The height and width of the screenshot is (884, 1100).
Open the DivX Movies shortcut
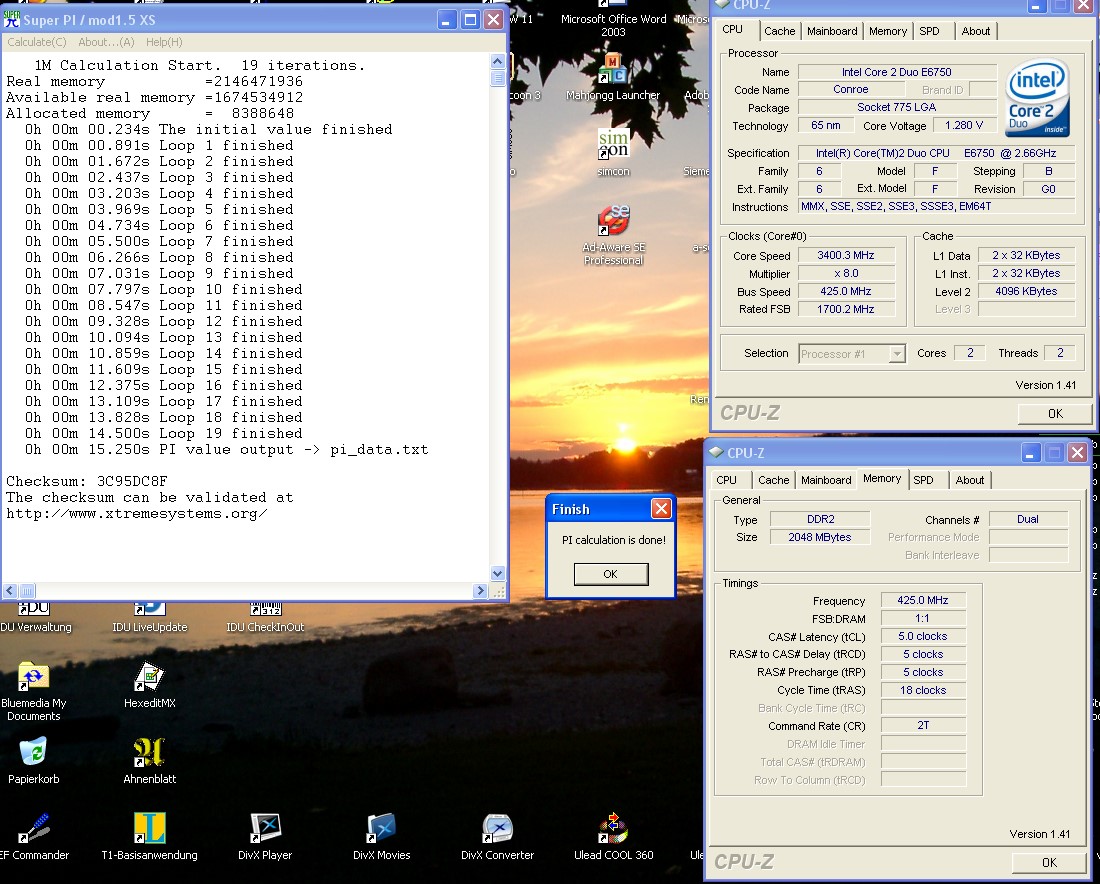coord(381,829)
